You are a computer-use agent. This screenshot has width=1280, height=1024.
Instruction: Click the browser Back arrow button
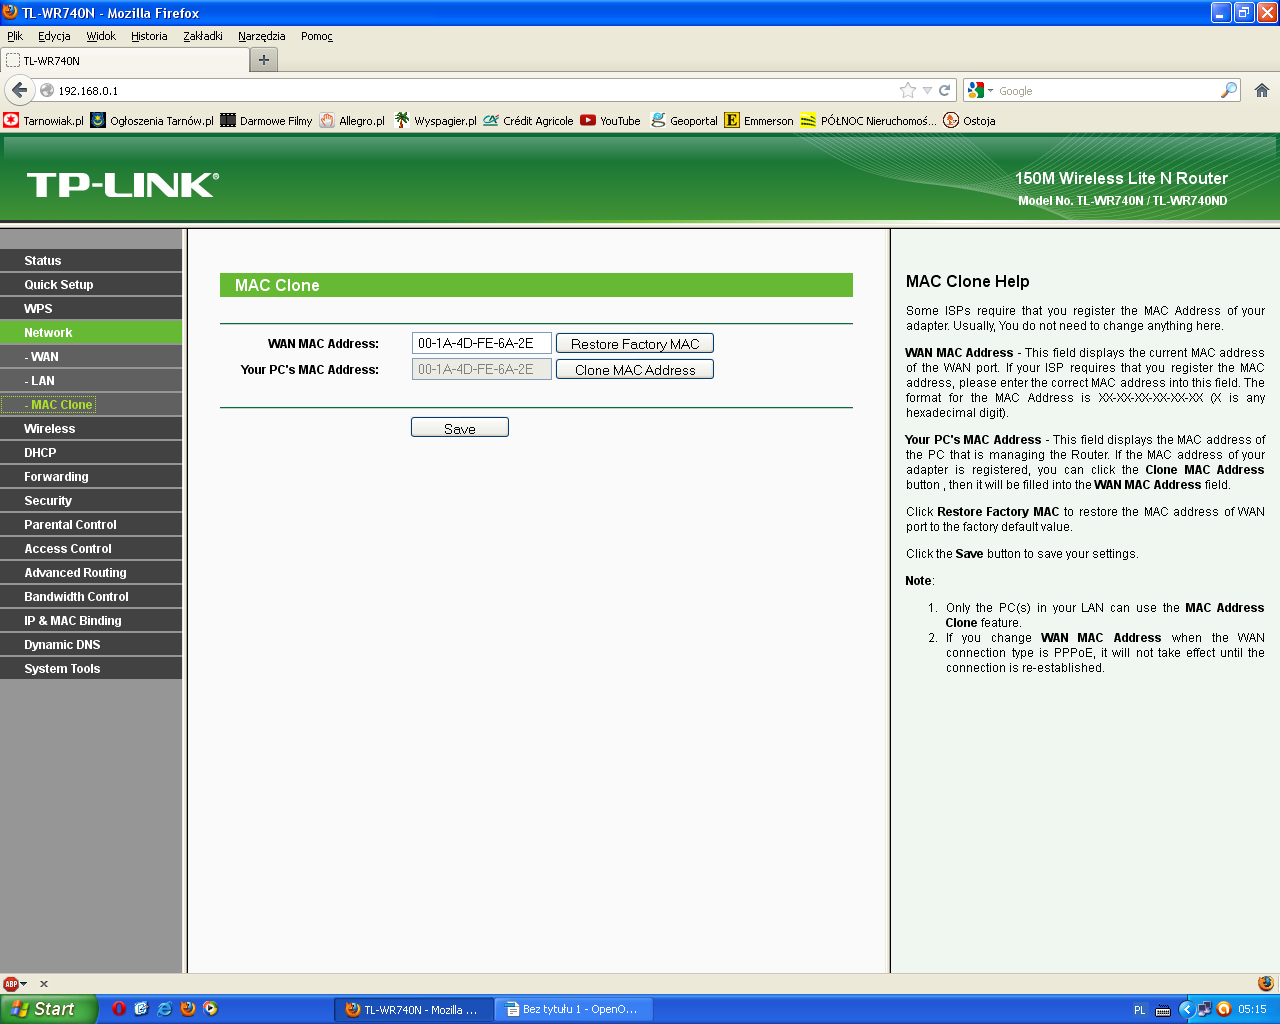(19, 90)
